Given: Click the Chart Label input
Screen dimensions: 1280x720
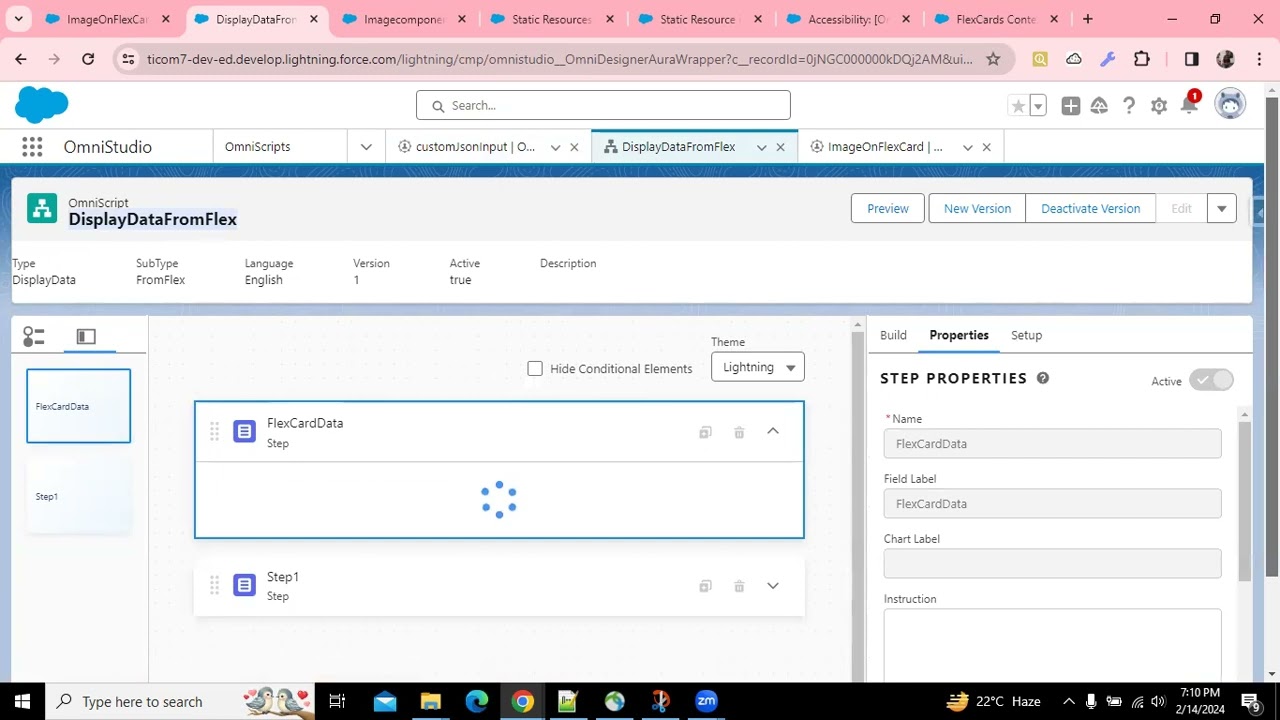Looking at the screenshot, I should tap(1052, 563).
